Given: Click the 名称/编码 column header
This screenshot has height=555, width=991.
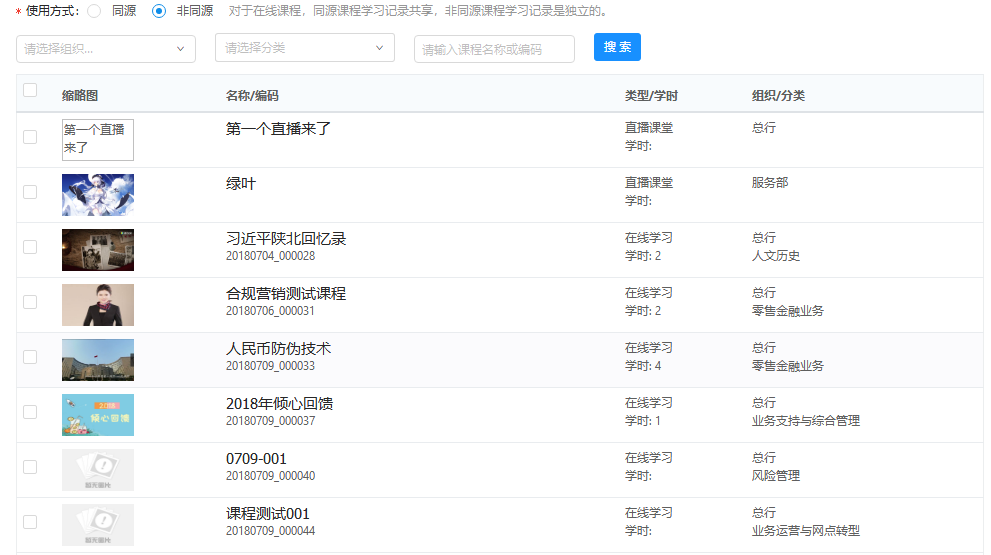Looking at the screenshot, I should coord(252,96).
